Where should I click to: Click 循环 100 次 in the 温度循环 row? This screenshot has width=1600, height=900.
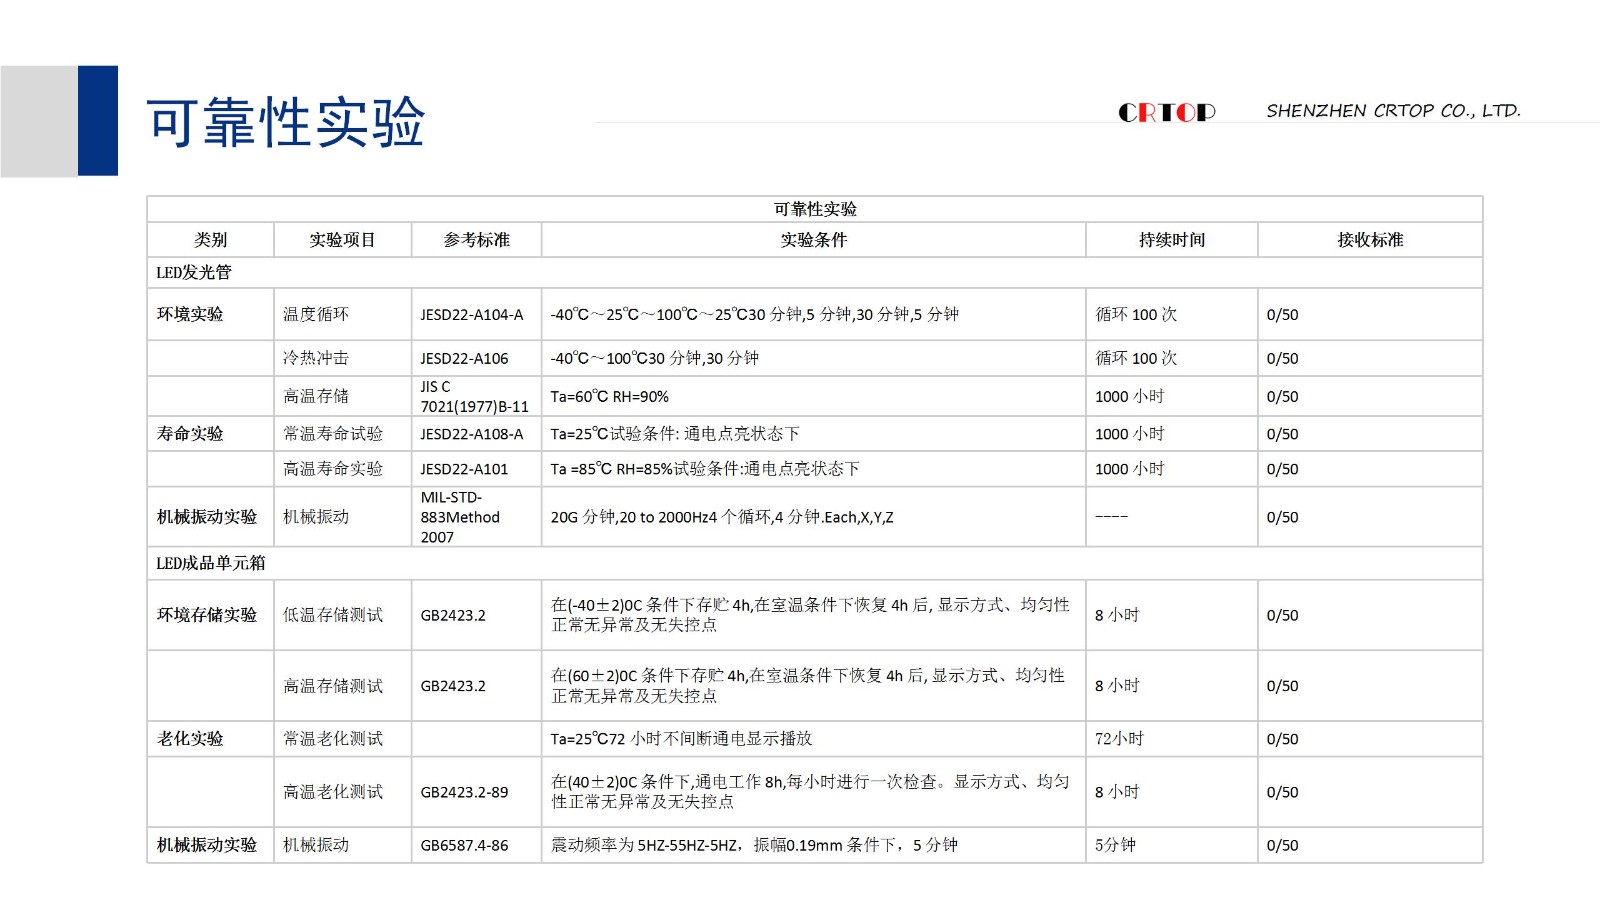1171,314
